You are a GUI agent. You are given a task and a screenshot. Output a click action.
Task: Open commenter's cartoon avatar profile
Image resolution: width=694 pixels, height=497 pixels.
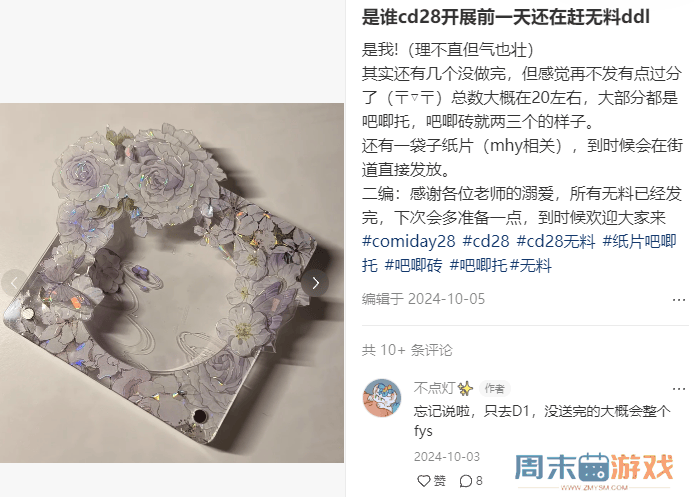pos(382,398)
